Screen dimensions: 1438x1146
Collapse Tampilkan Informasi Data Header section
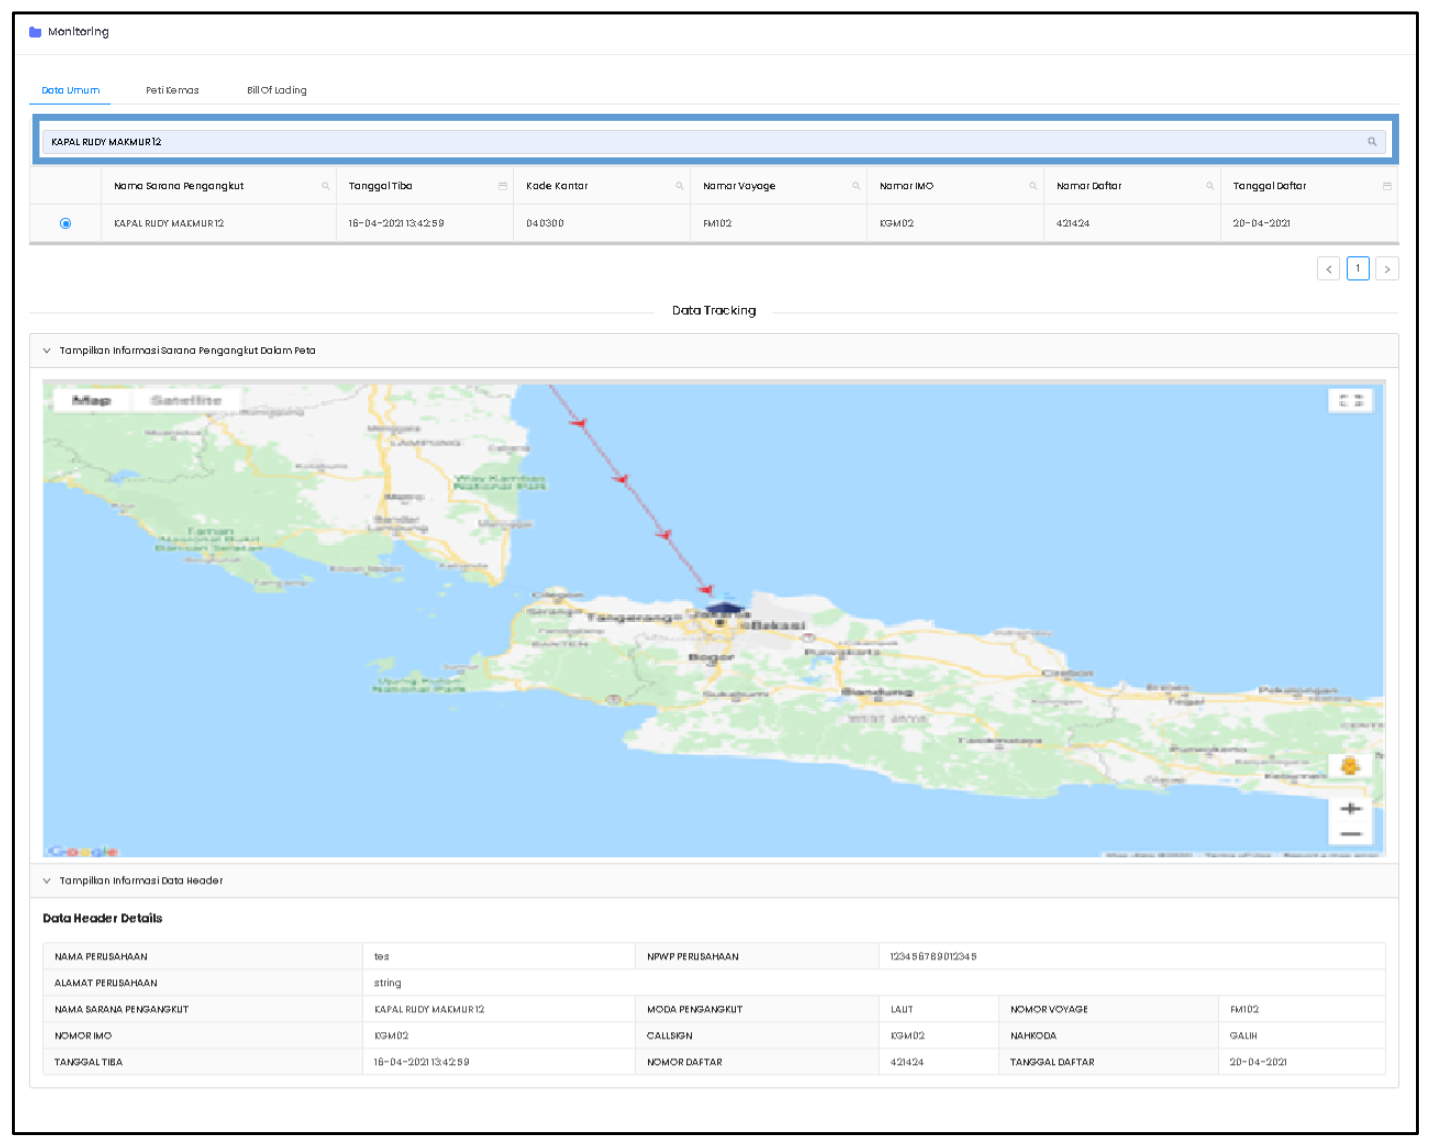47,881
